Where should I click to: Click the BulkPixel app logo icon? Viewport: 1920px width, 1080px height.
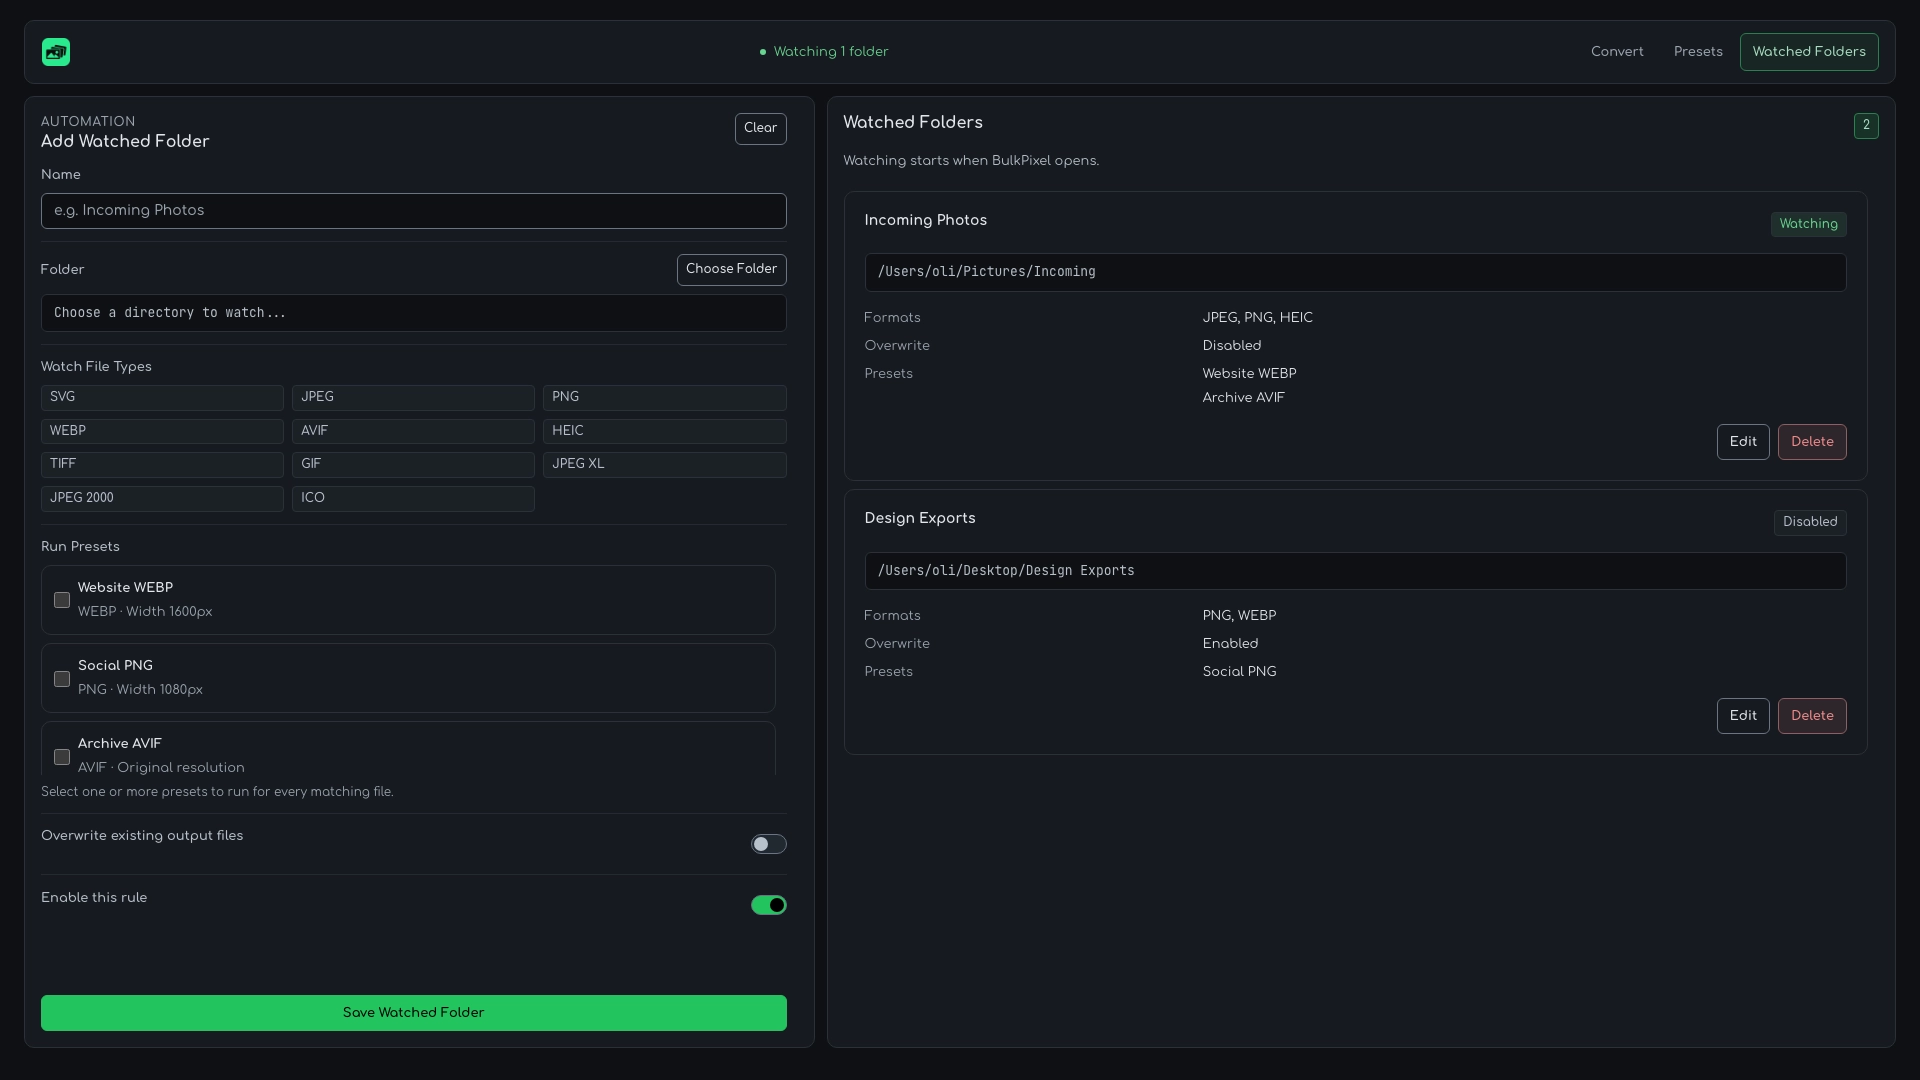click(56, 52)
